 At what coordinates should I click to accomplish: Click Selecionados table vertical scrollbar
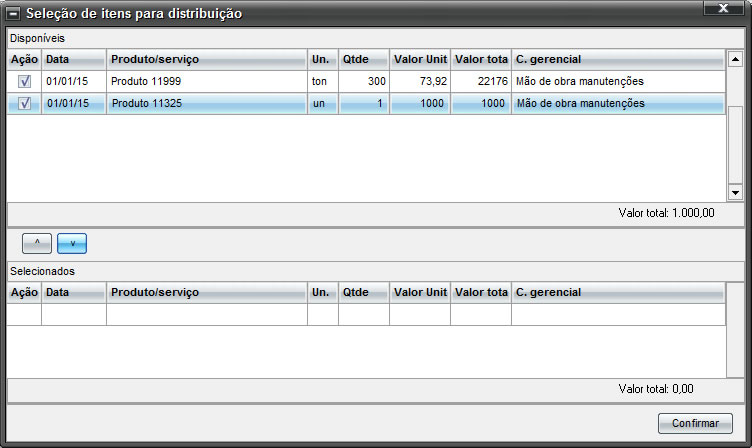point(735,330)
